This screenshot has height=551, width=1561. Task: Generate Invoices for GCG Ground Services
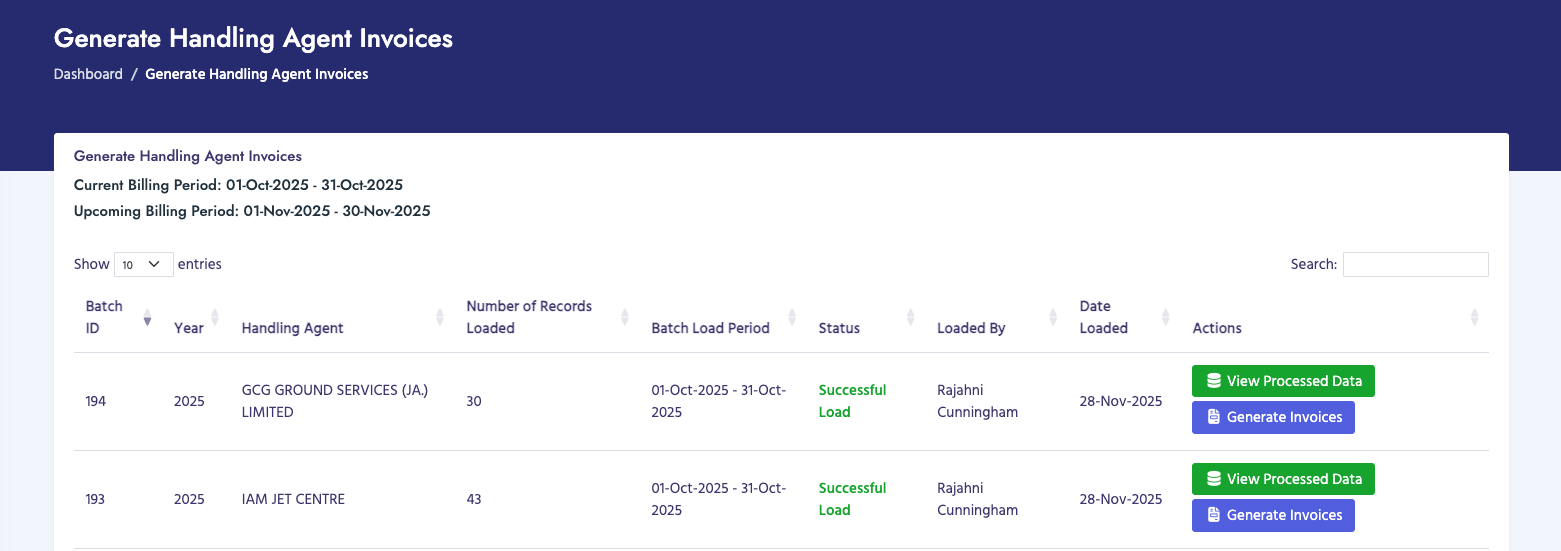tap(1273, 417)
